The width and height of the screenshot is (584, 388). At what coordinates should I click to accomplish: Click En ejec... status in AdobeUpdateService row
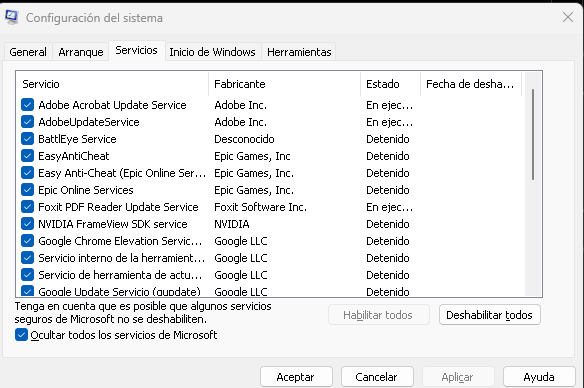(x=389, y=122)
